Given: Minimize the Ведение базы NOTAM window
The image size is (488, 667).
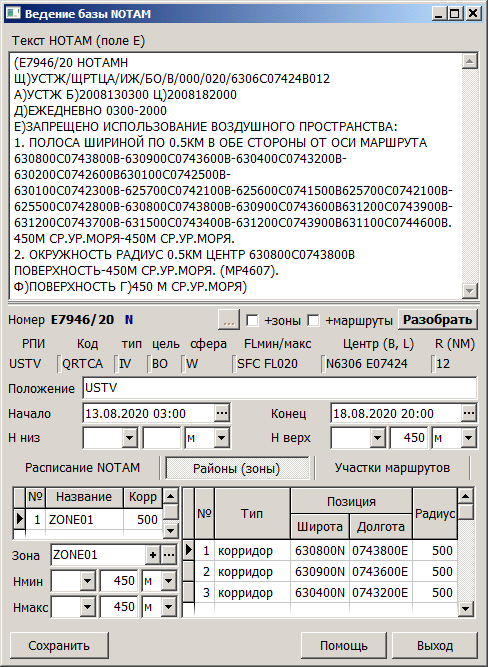Looking at the screenshot, I should pyautogui.click(x=439, y=14).
